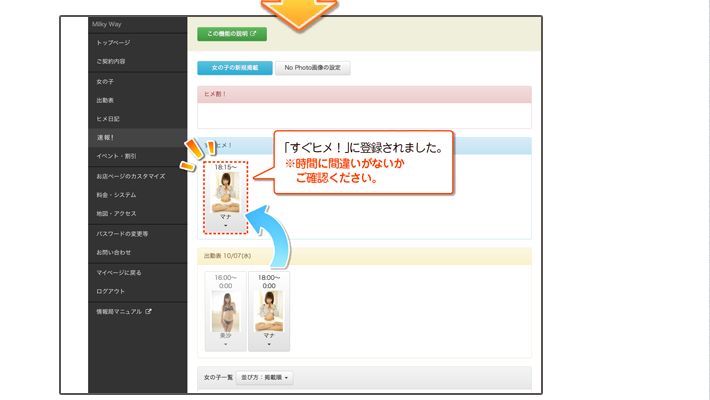The height and width of the screenshot is (400, 710).
Task: Open パスワードの変更等 in the sidebar
Action: [x=122, y=234]
